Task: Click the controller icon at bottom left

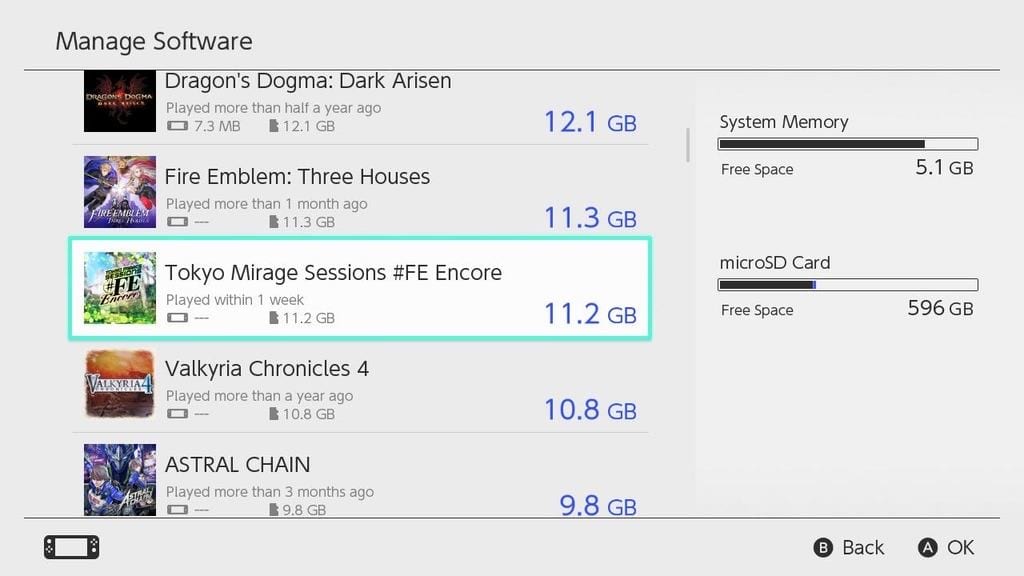Action: coord(72,547)
